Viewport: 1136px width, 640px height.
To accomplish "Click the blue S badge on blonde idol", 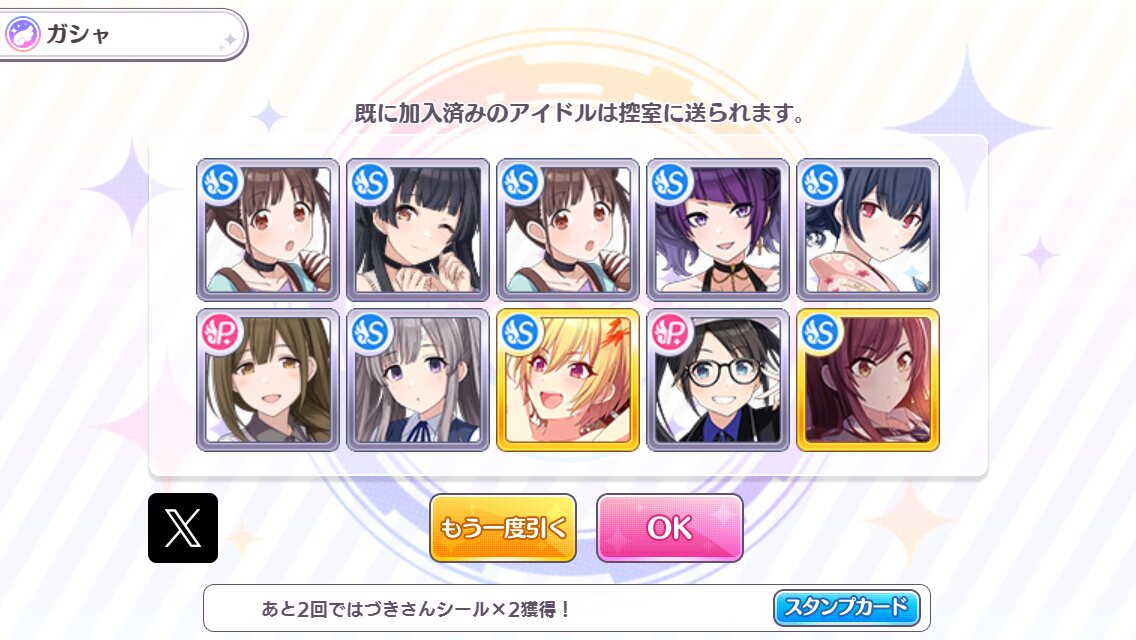I will click(x=520, y=333).
